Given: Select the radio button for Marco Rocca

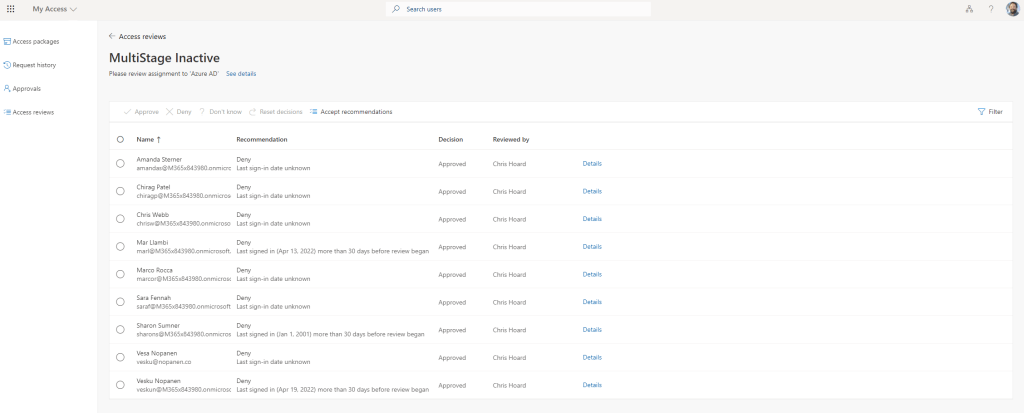Looking at the screenshot, I should 120,274.
